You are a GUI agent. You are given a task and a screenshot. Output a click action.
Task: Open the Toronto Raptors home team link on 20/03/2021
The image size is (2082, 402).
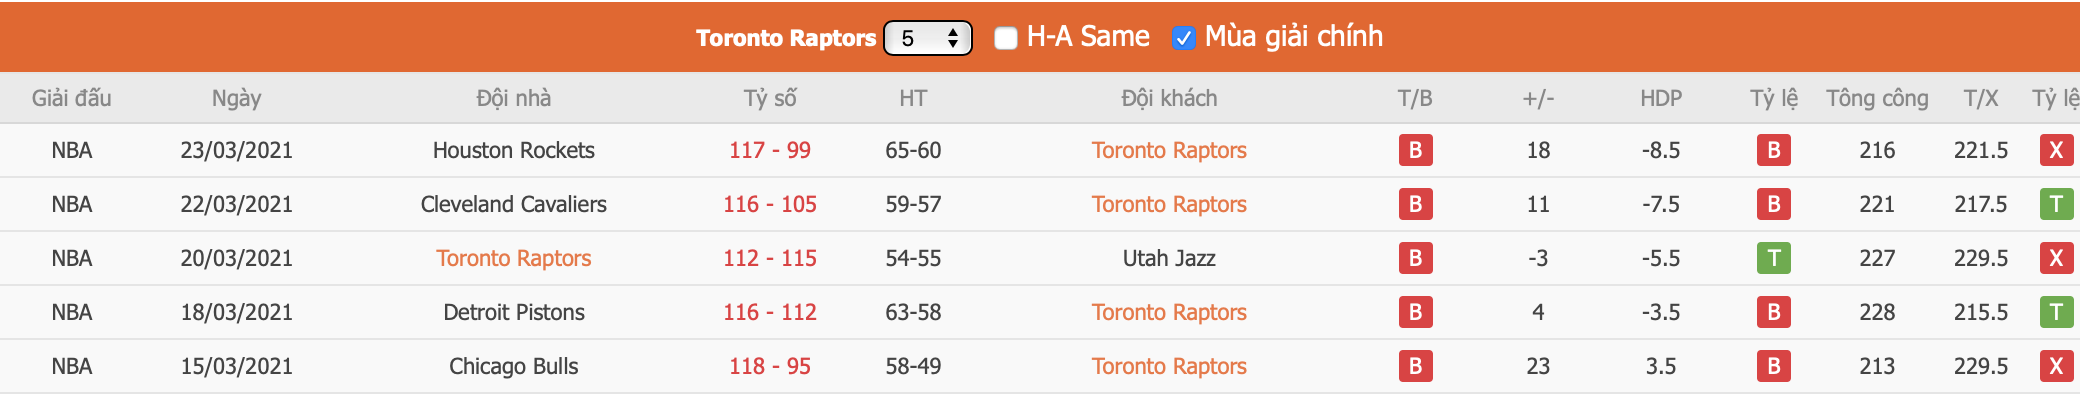[x=514, y=258]
